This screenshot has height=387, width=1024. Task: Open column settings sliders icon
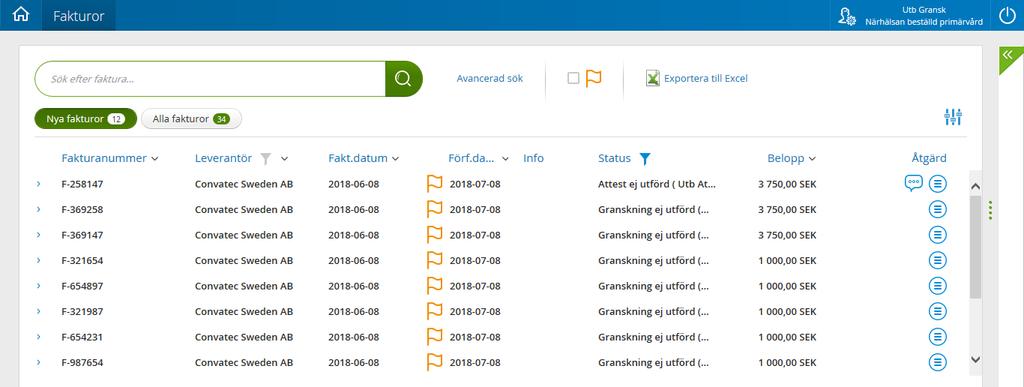(x=953, y=117)
